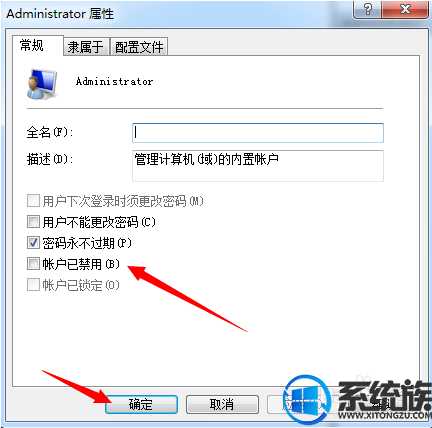The height and width of the screenshot is (428, 432).
Task: Uncheck 密码永不过期 option
Action: 33,243
